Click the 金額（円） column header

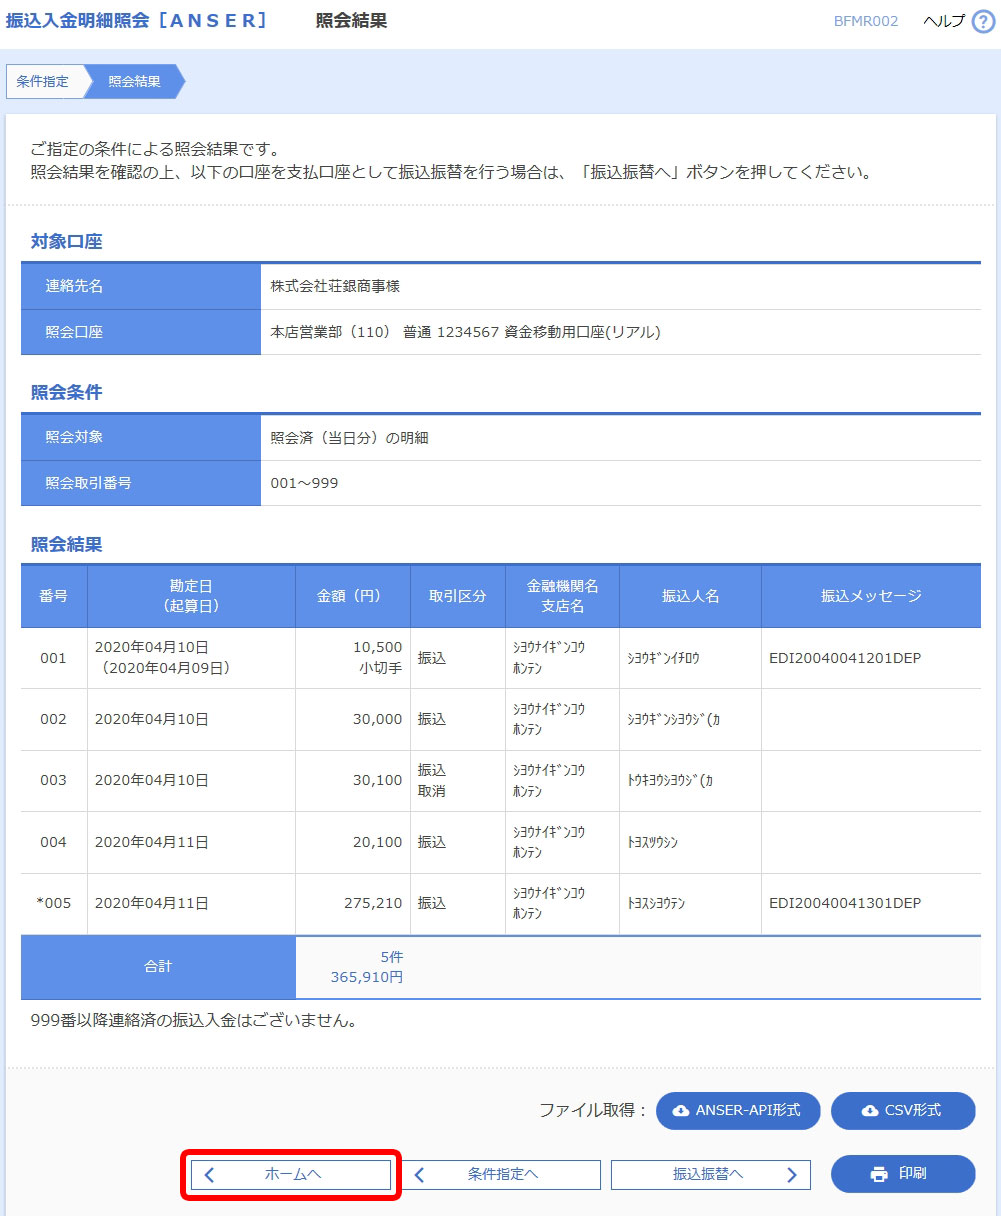click(x=353, y=596)
